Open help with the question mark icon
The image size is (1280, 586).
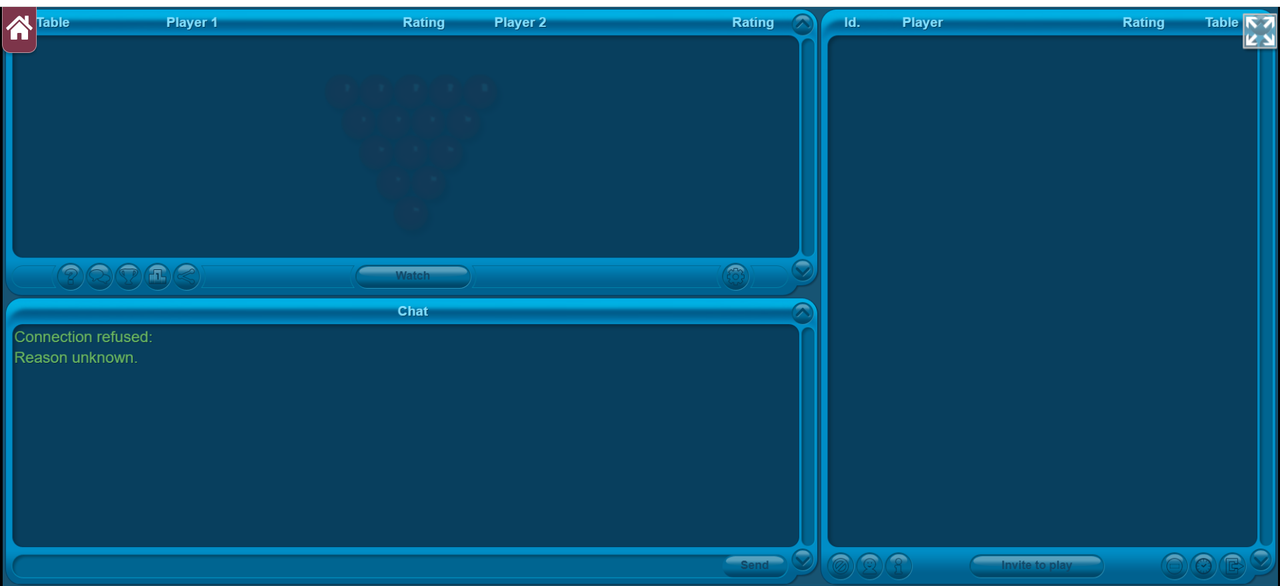(x=70, y=276)
